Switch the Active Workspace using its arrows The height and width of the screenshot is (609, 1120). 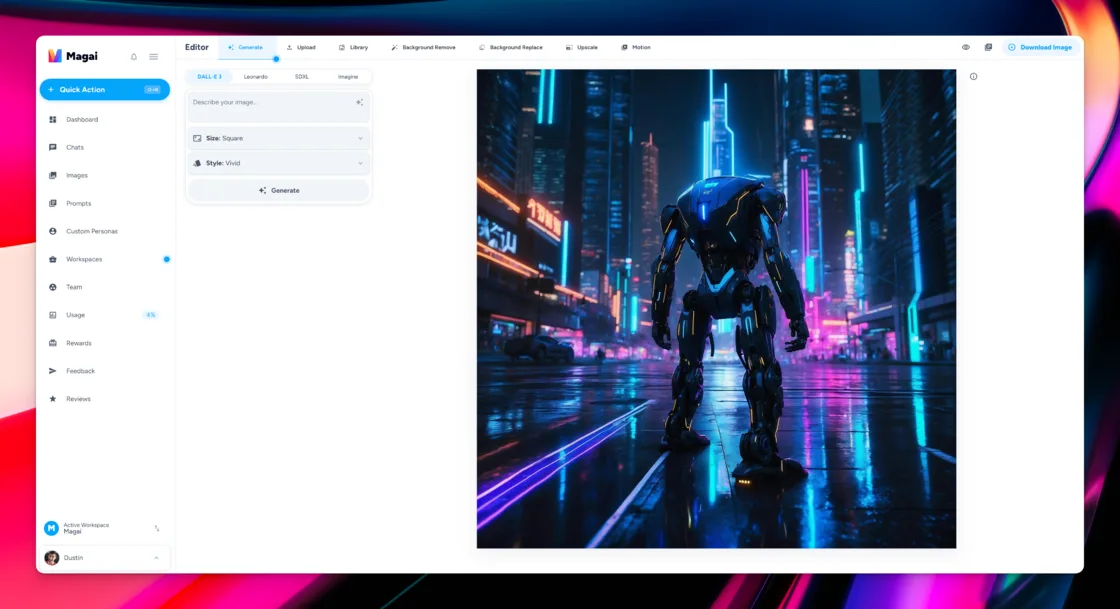click(156, 528)
